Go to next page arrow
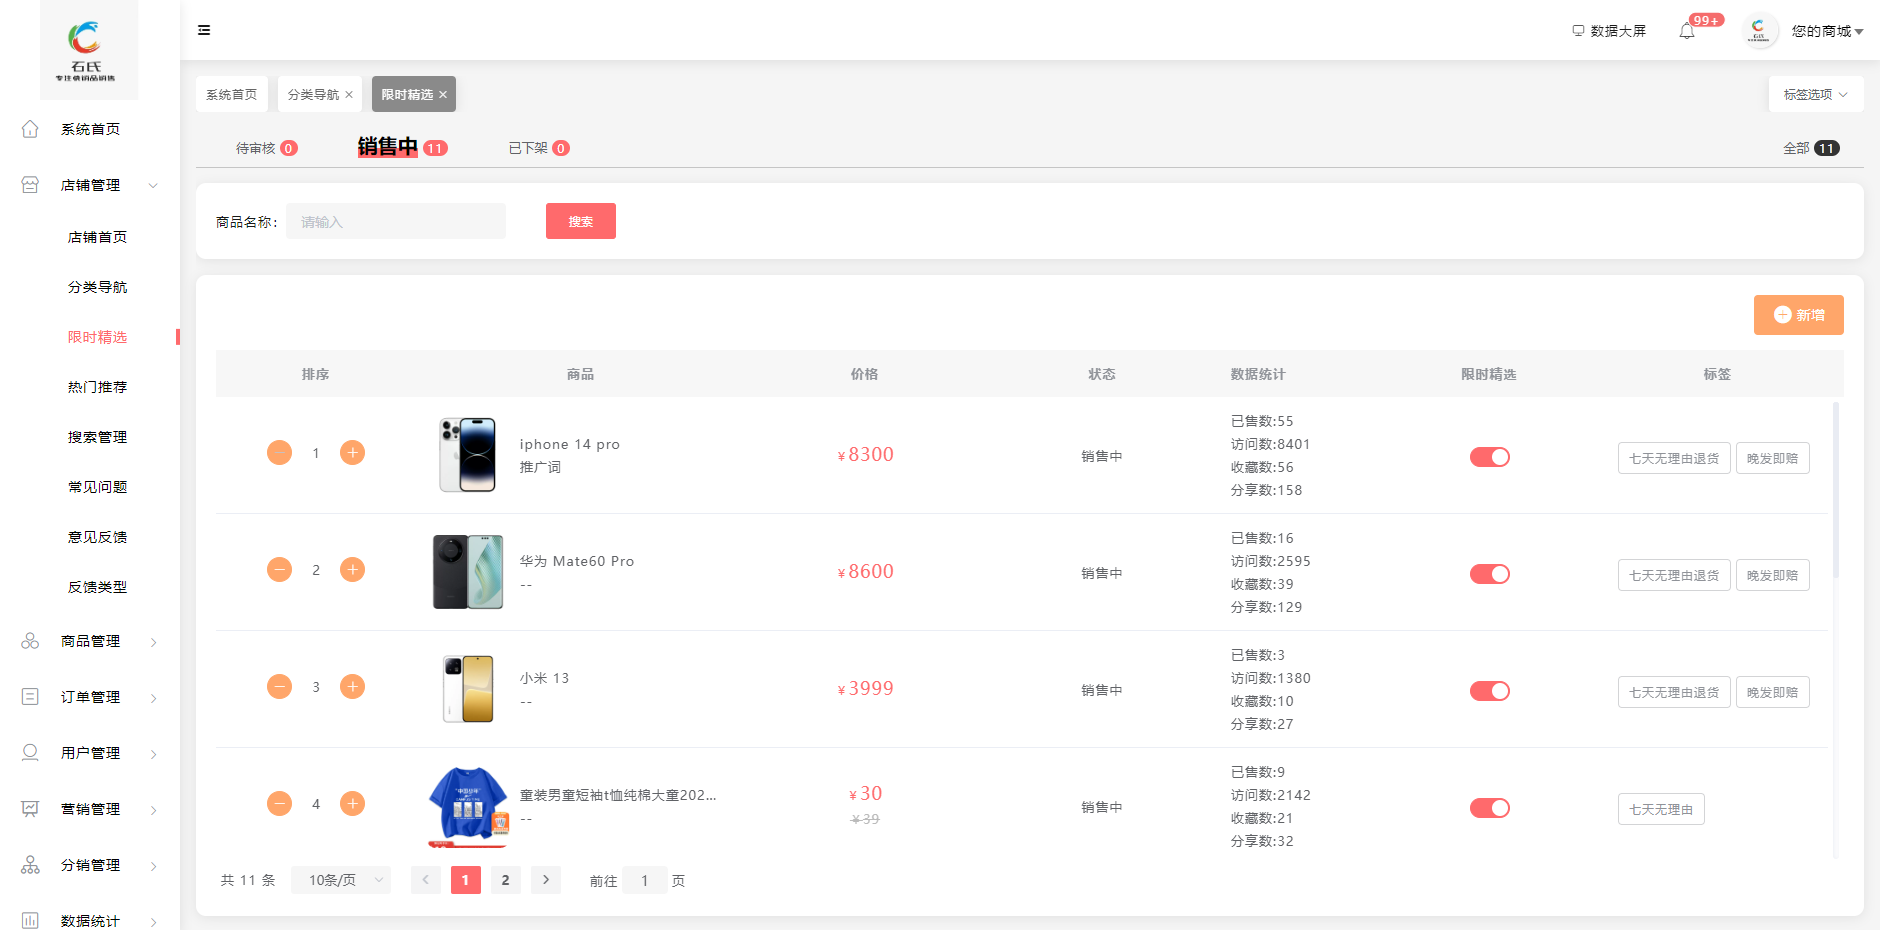The width and height of the screenshot is (1880, 930). pos(546,880)
